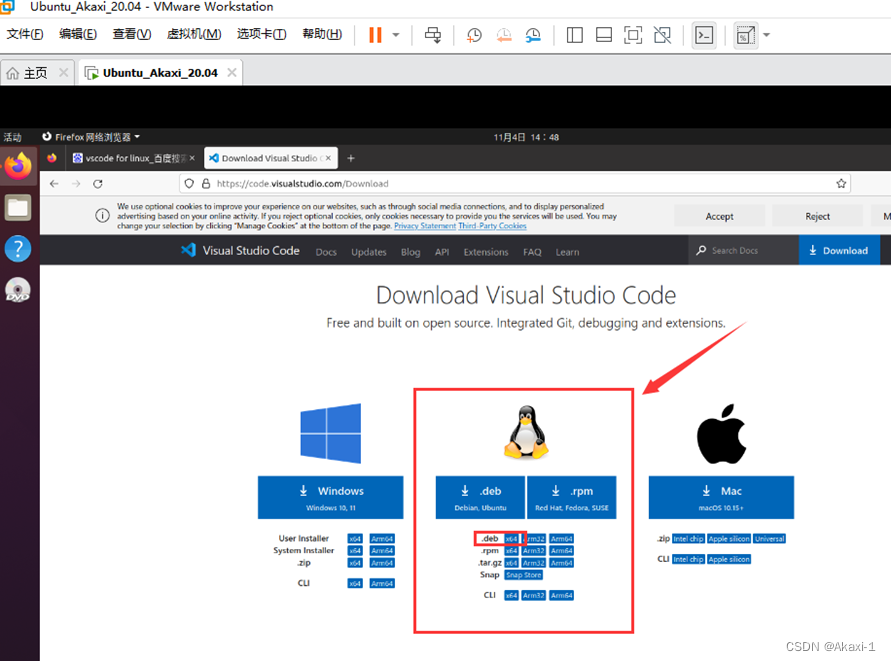
Task: Click Universal link in Mac .zip row
Action: (x=769, y=539)
